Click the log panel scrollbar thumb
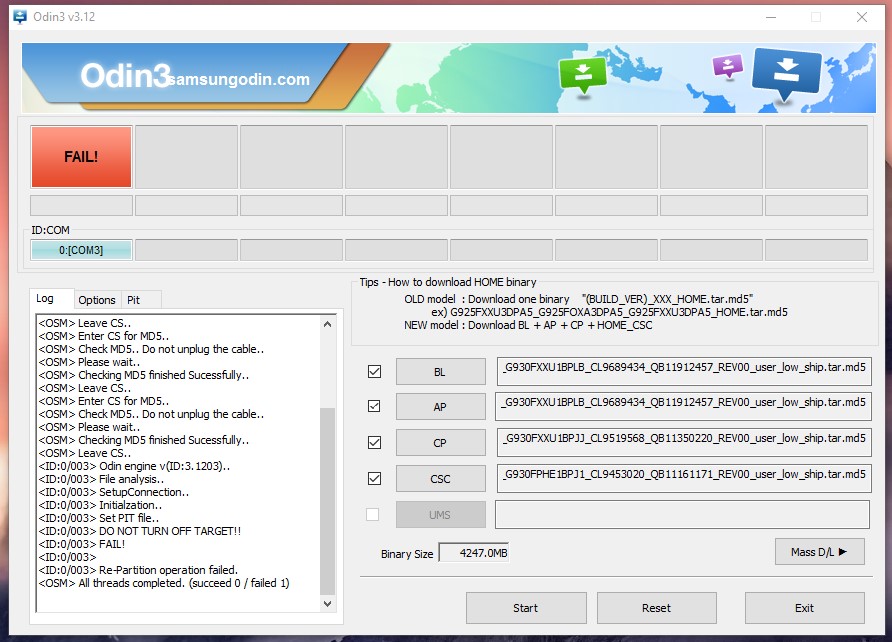The width and height of the screenshot is (892, 642). 327,500
